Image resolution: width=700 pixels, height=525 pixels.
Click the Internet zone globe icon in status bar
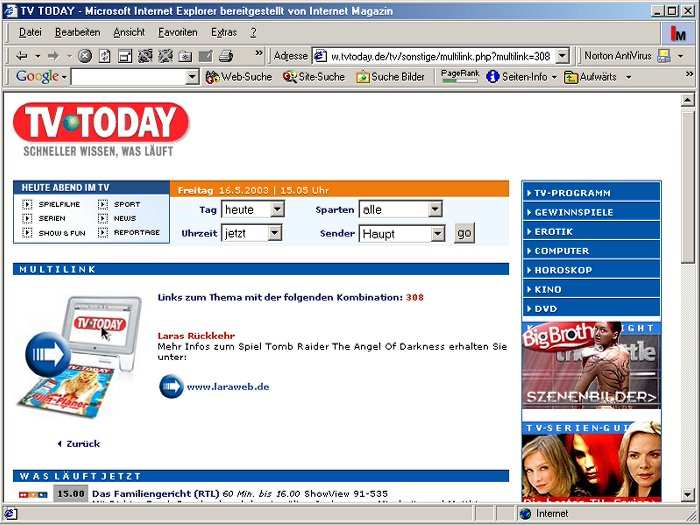[x=526, y=514]
